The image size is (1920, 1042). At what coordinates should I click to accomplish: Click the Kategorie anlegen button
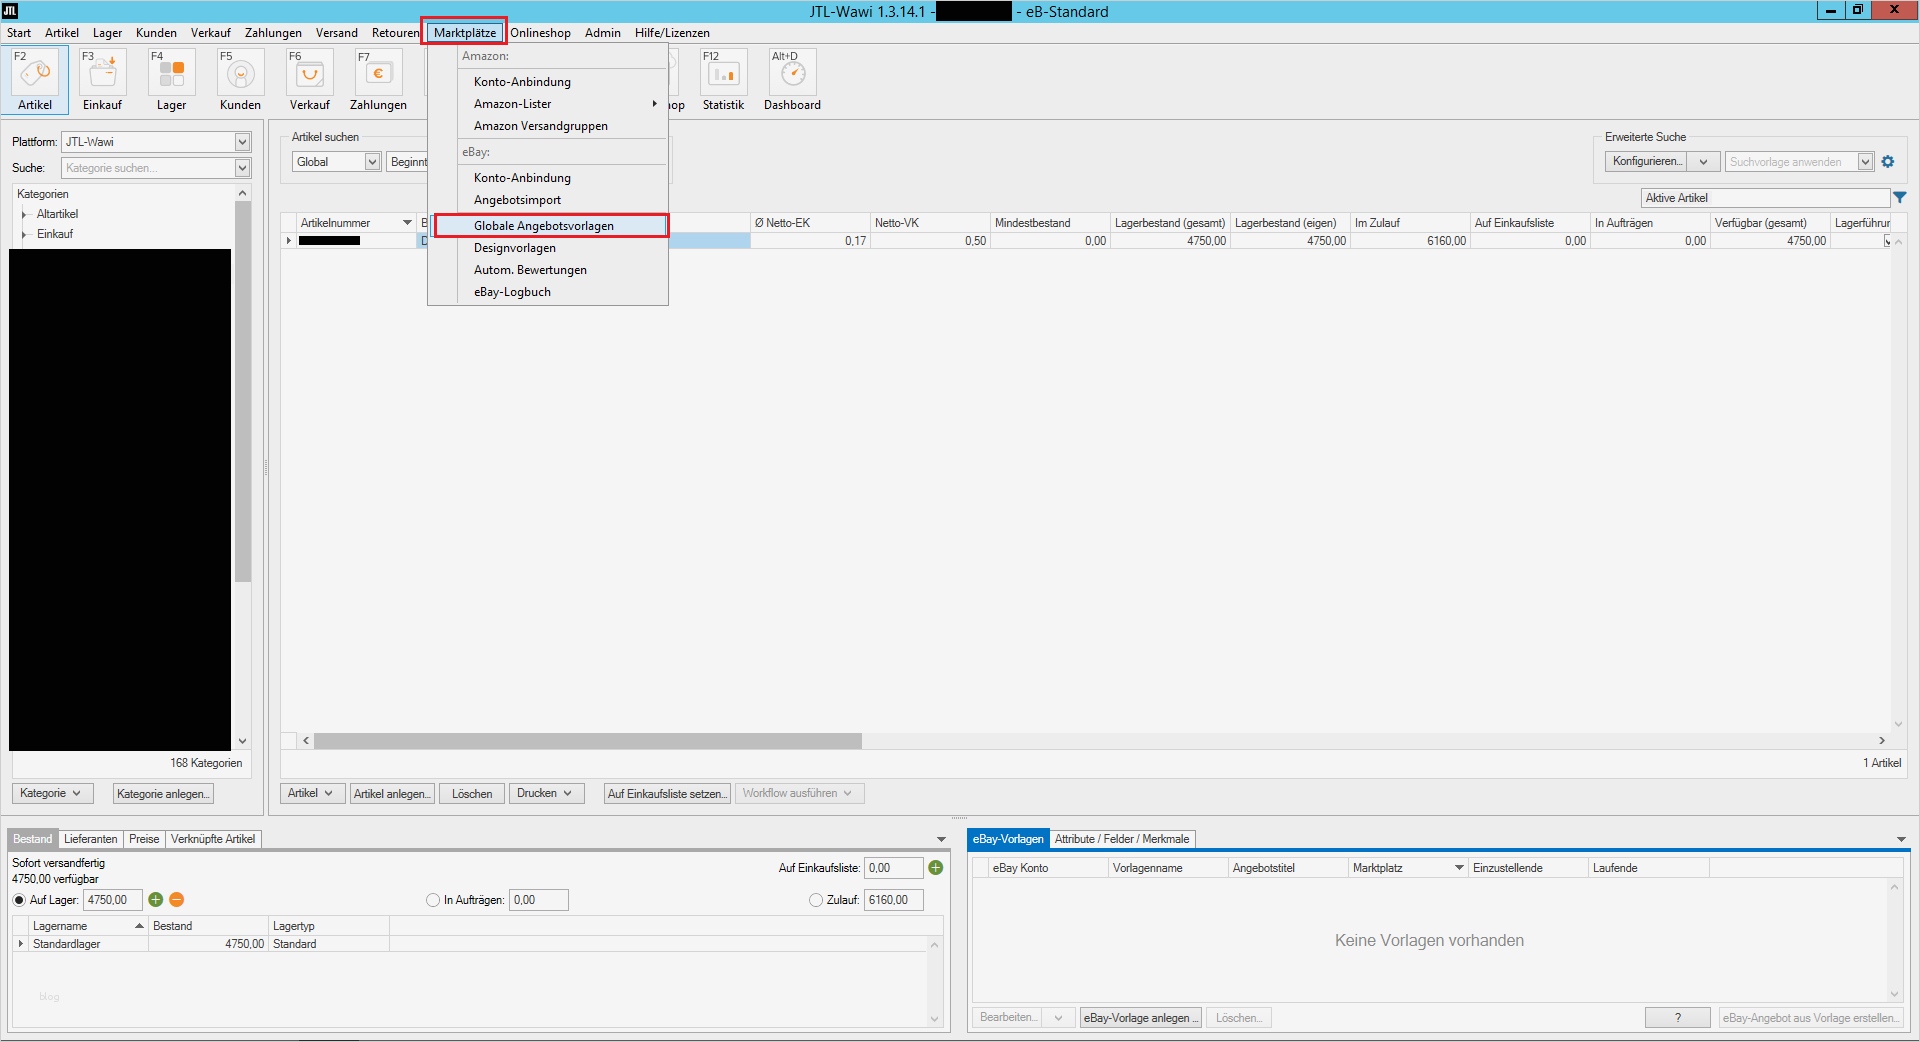pyautogui.click(x=163, y=794)
